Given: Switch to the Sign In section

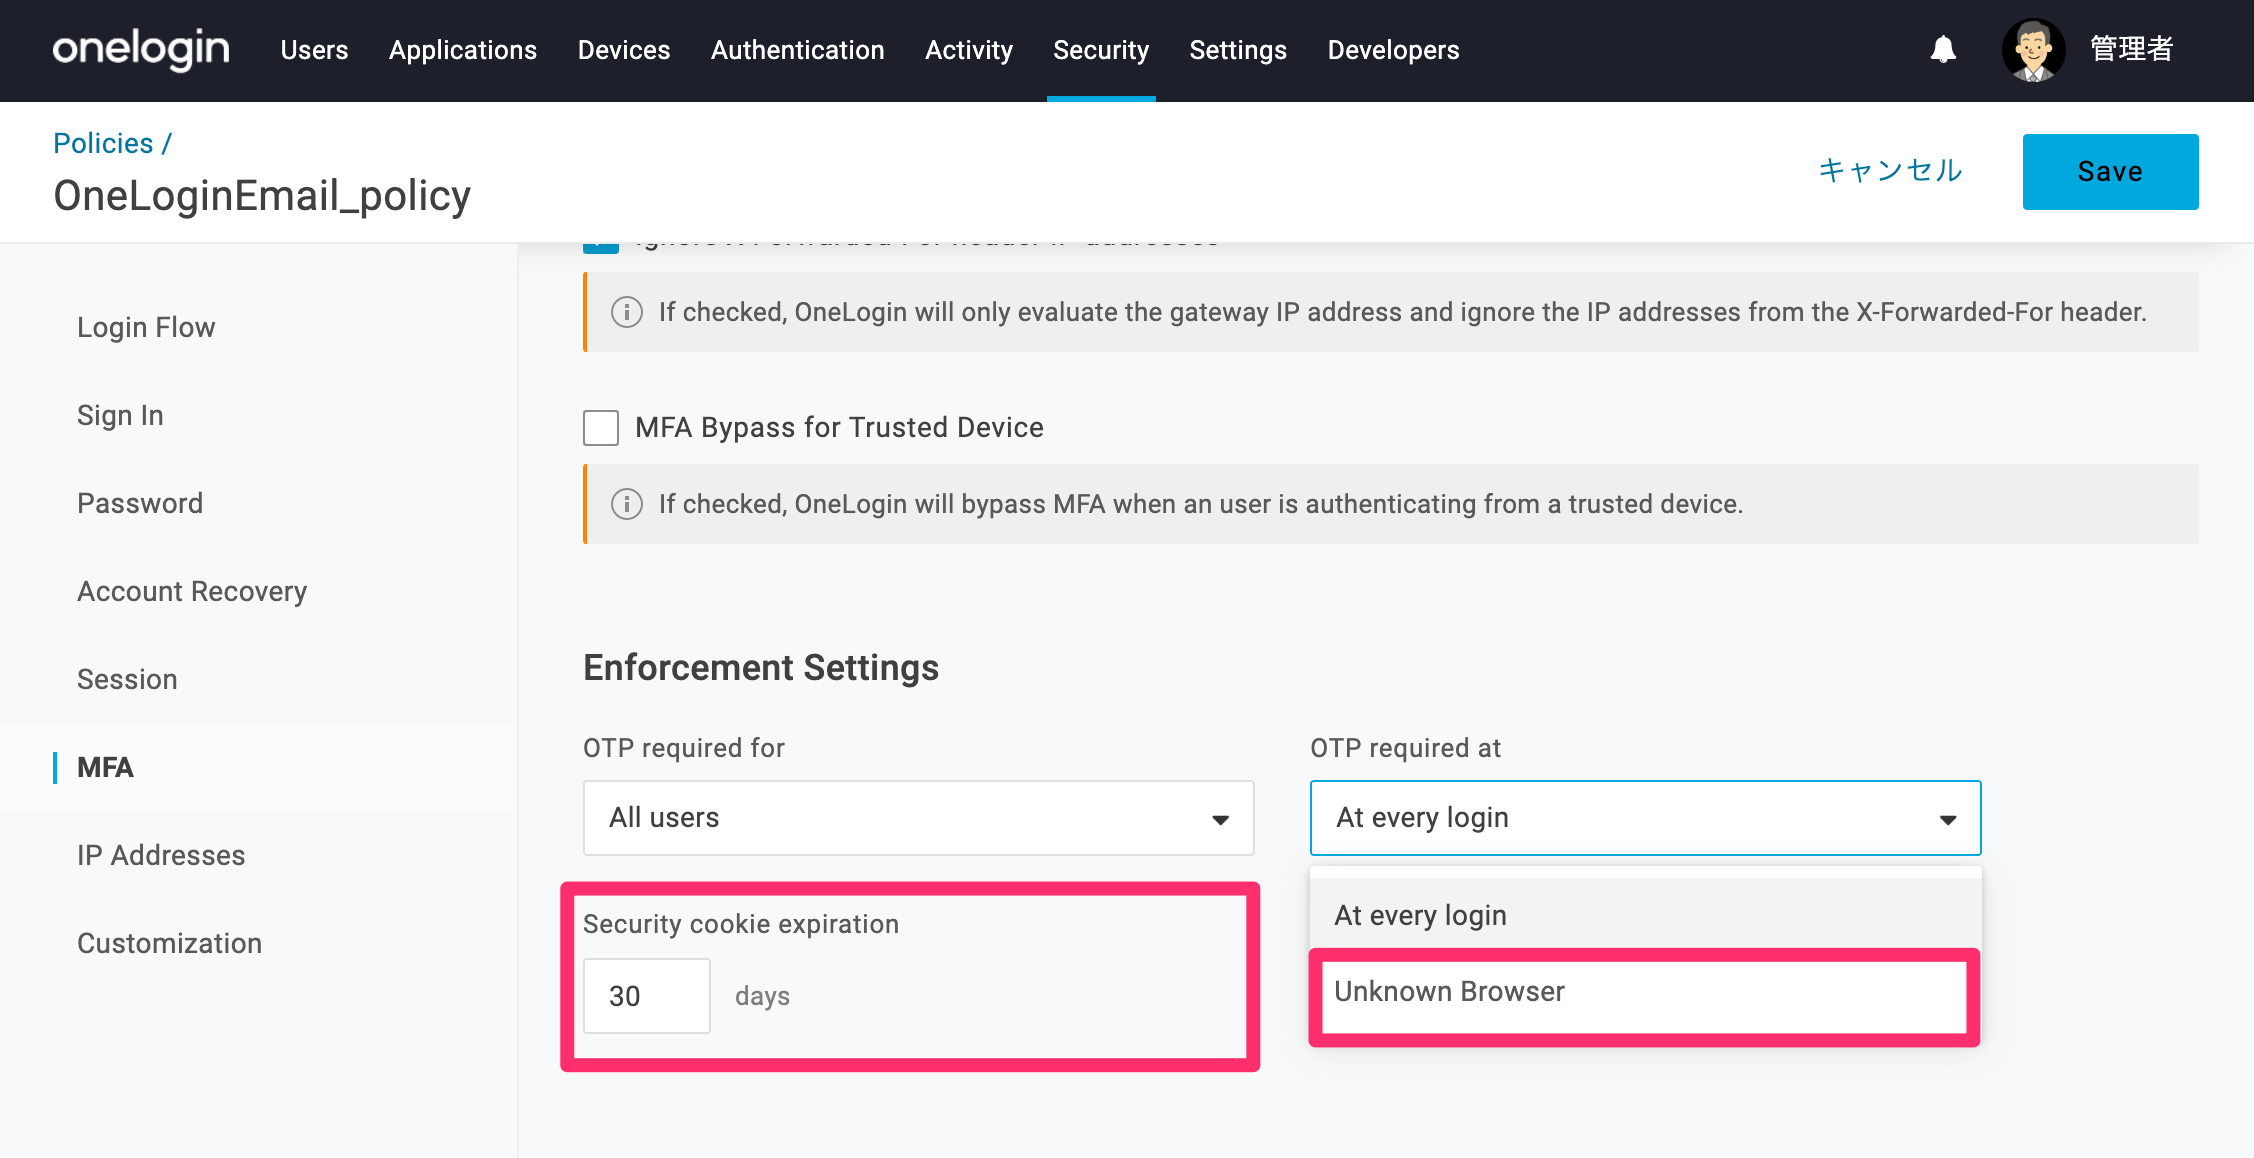Looking at the screenshot, I should click(x=120, y=416).
